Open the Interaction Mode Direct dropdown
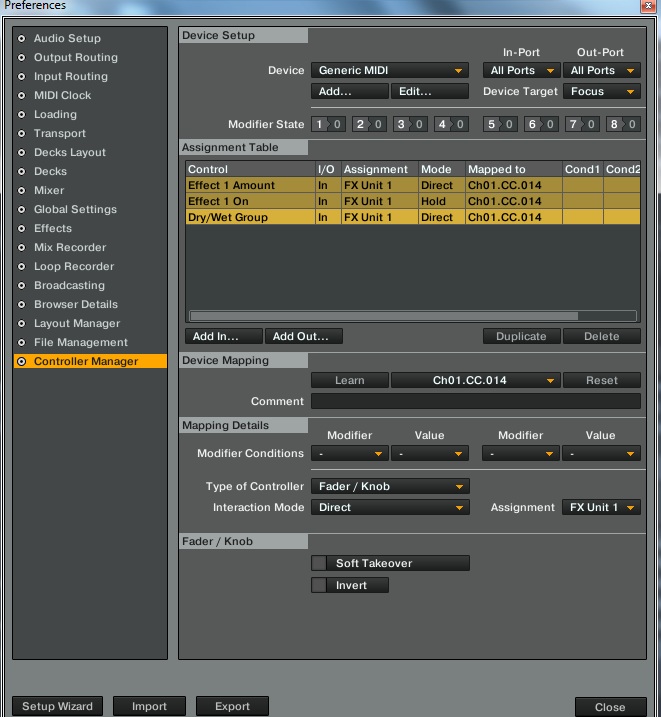The width and height of the screenshot is (661, 717). coord(390,508)
